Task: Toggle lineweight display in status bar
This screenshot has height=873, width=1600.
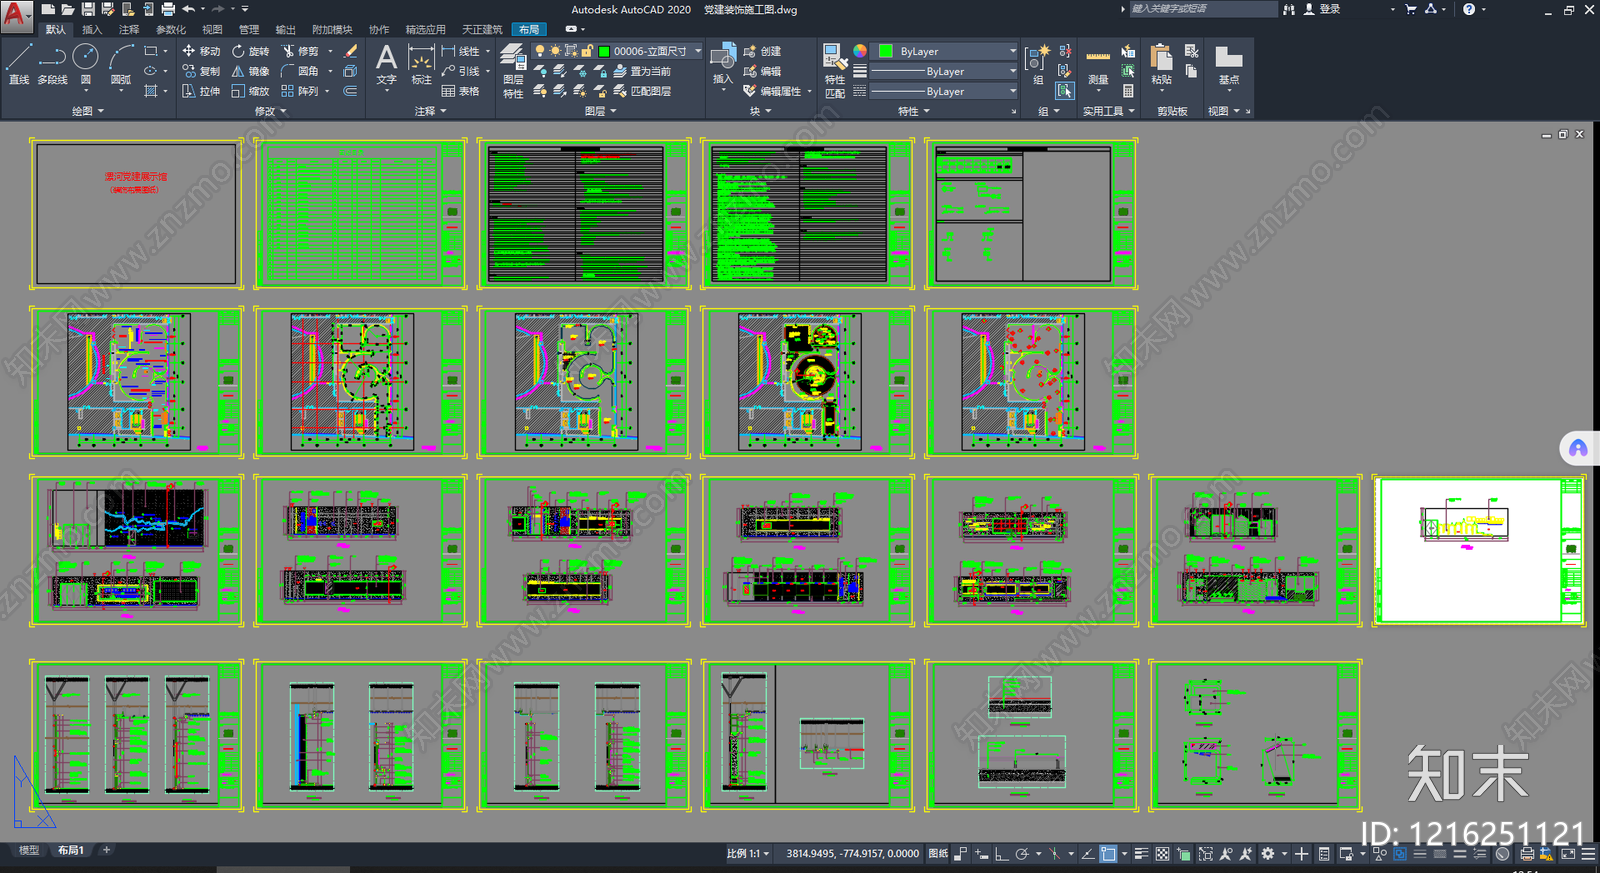Action: [x=1141, y=854]
